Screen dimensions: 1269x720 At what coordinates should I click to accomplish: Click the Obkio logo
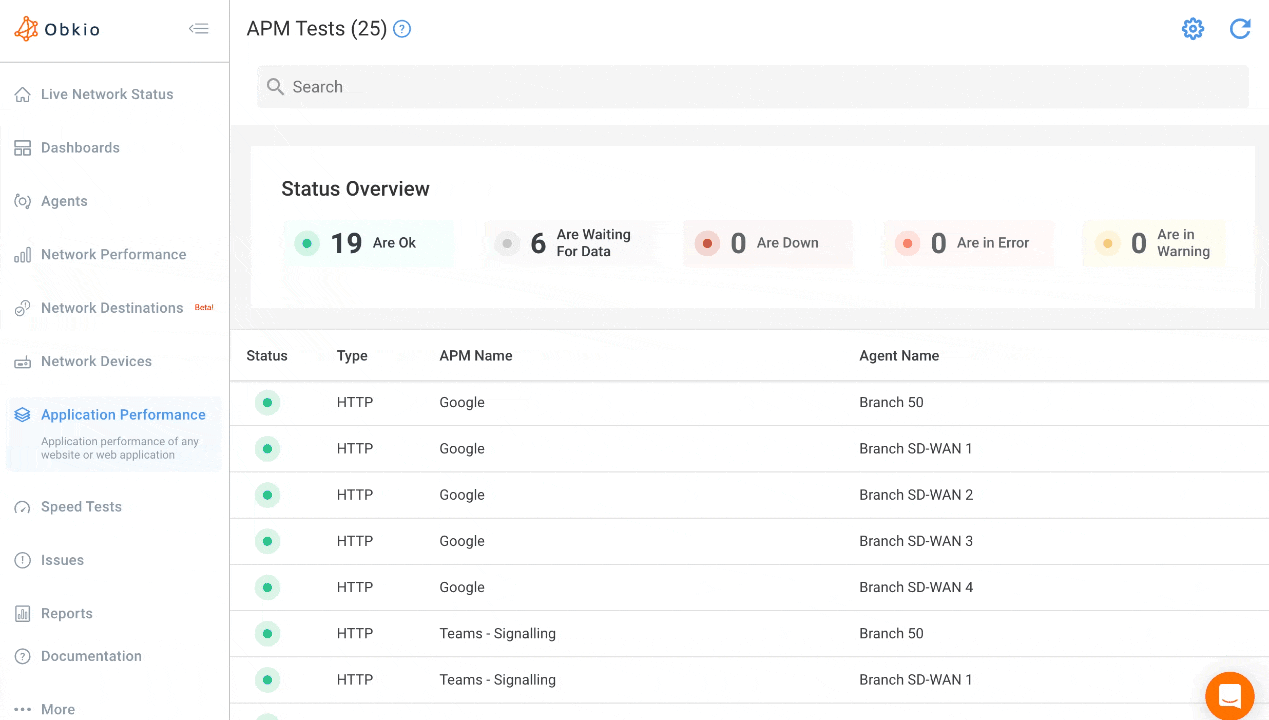click(x=57, y=29)
